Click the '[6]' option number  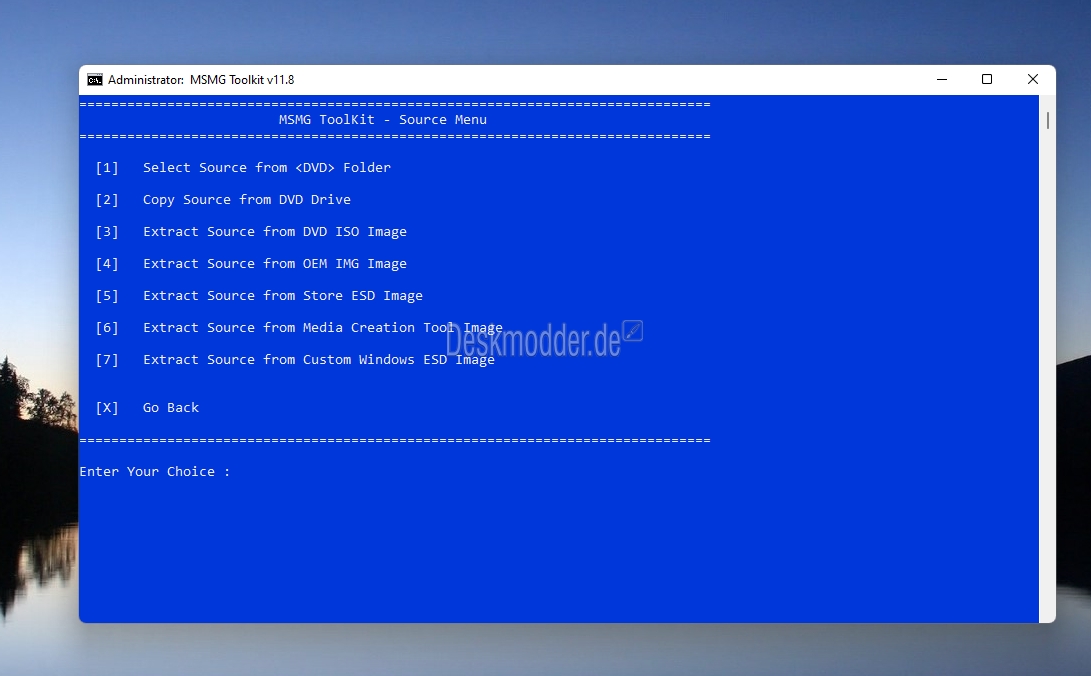106,328
